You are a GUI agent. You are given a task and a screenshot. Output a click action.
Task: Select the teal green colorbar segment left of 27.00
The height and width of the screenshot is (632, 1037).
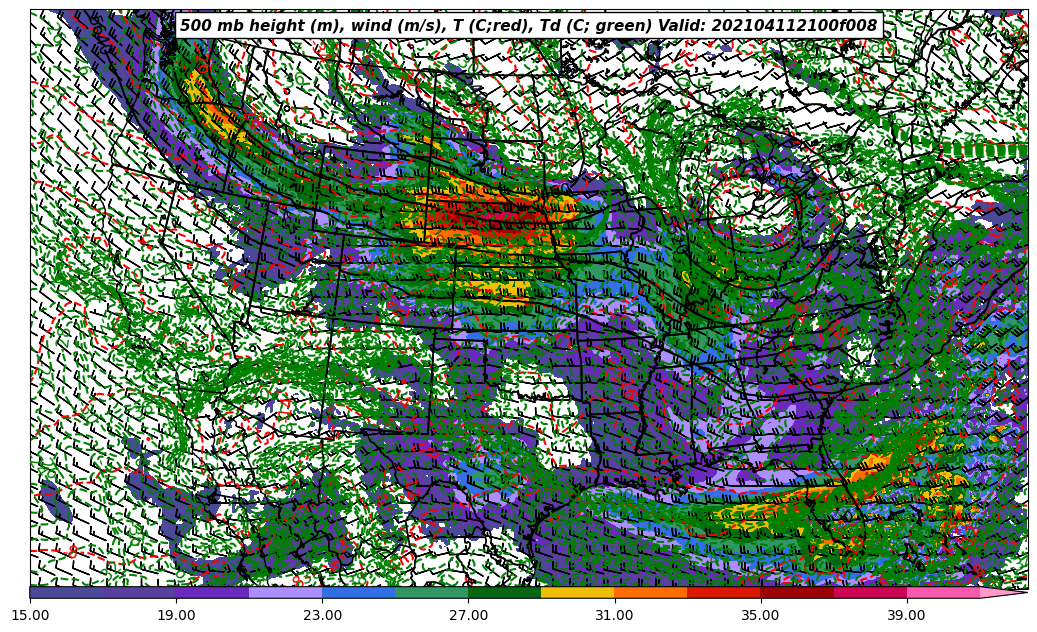coord(431,592)
